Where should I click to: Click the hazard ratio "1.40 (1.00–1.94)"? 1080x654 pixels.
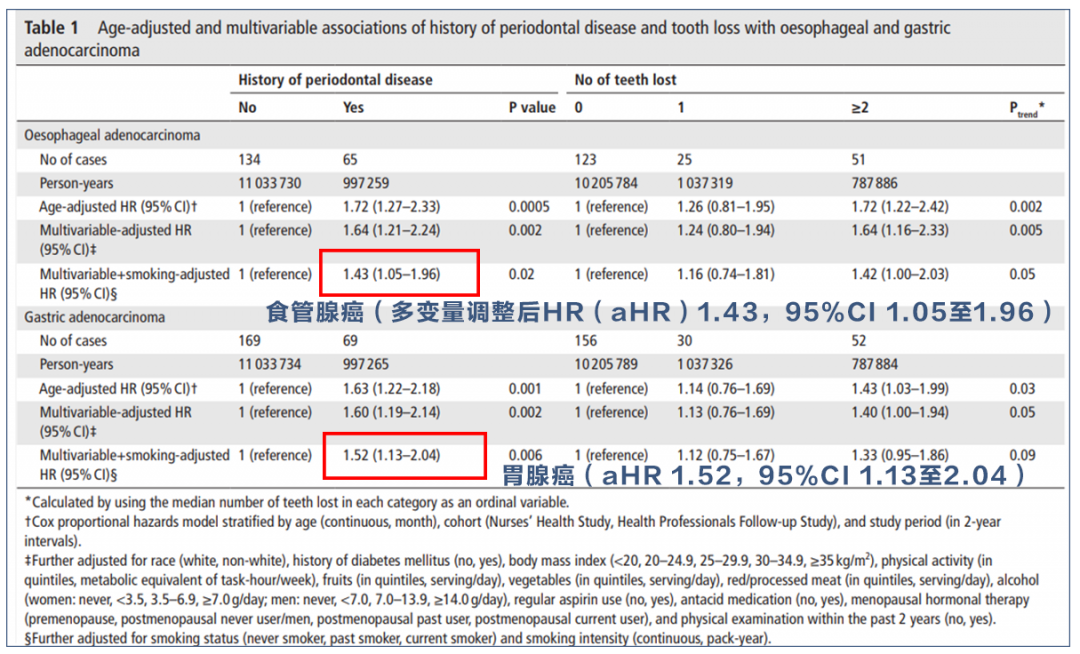[900, 412]
